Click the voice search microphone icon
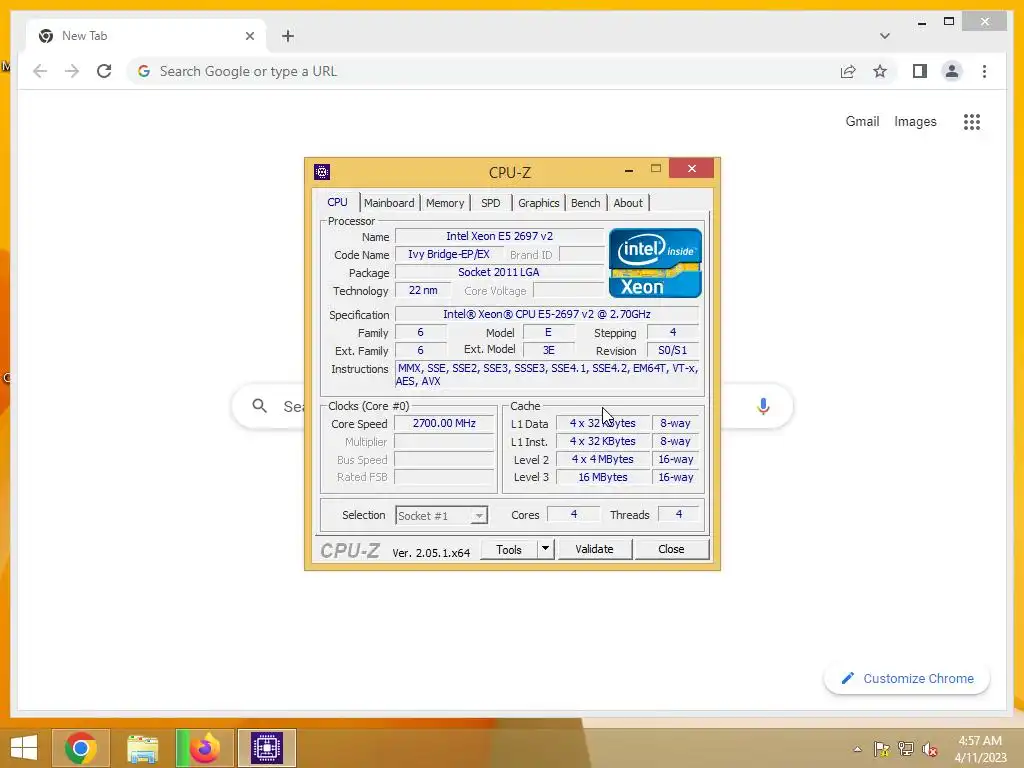Viewport: 1024px width, 768px height. (763, 406)
